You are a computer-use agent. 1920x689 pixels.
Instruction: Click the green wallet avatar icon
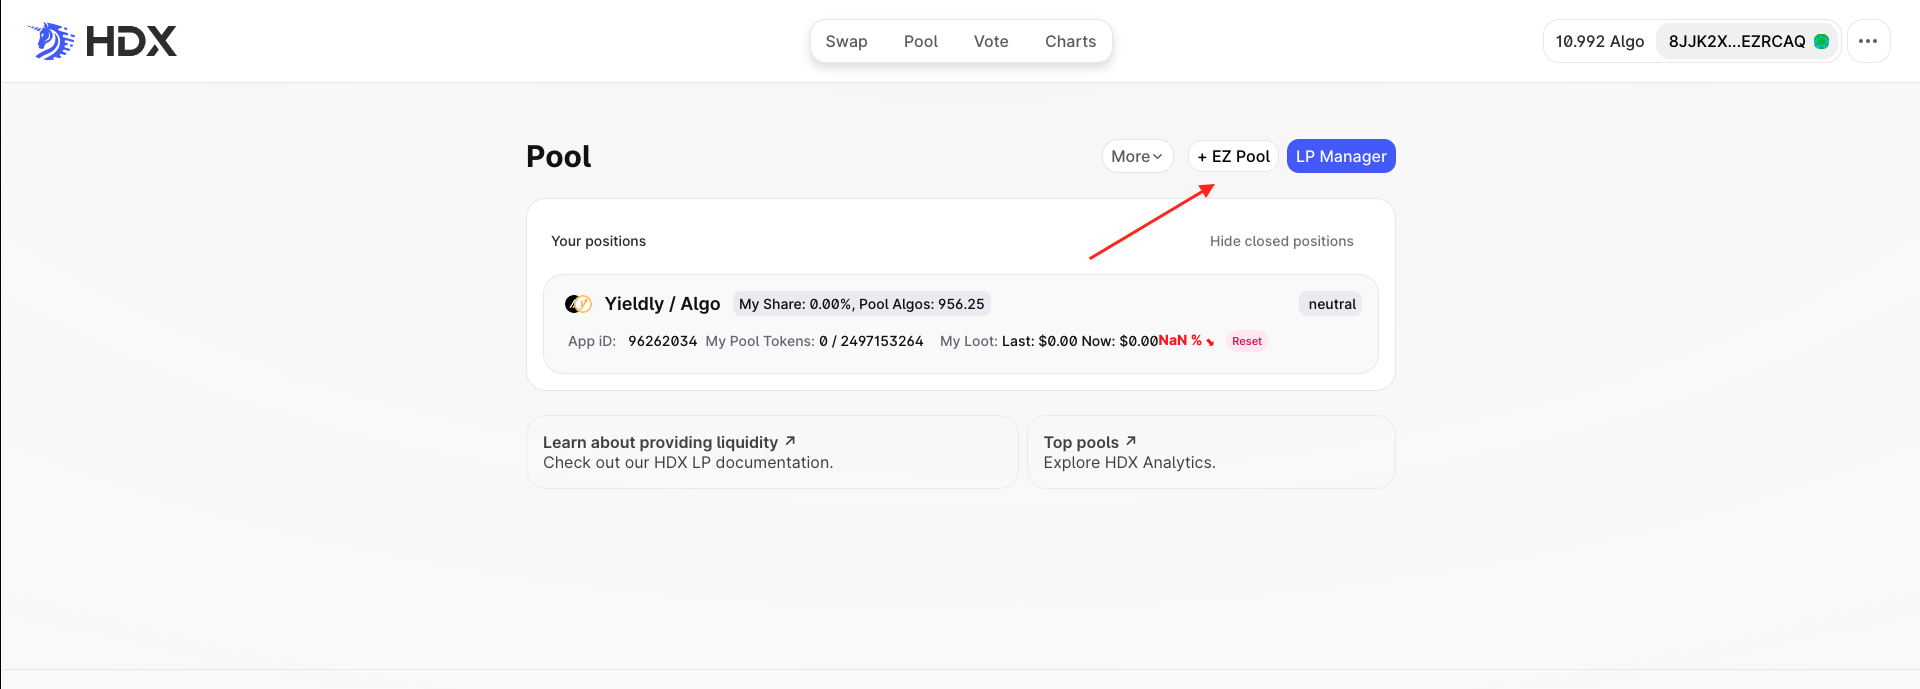coord(1821,41)
